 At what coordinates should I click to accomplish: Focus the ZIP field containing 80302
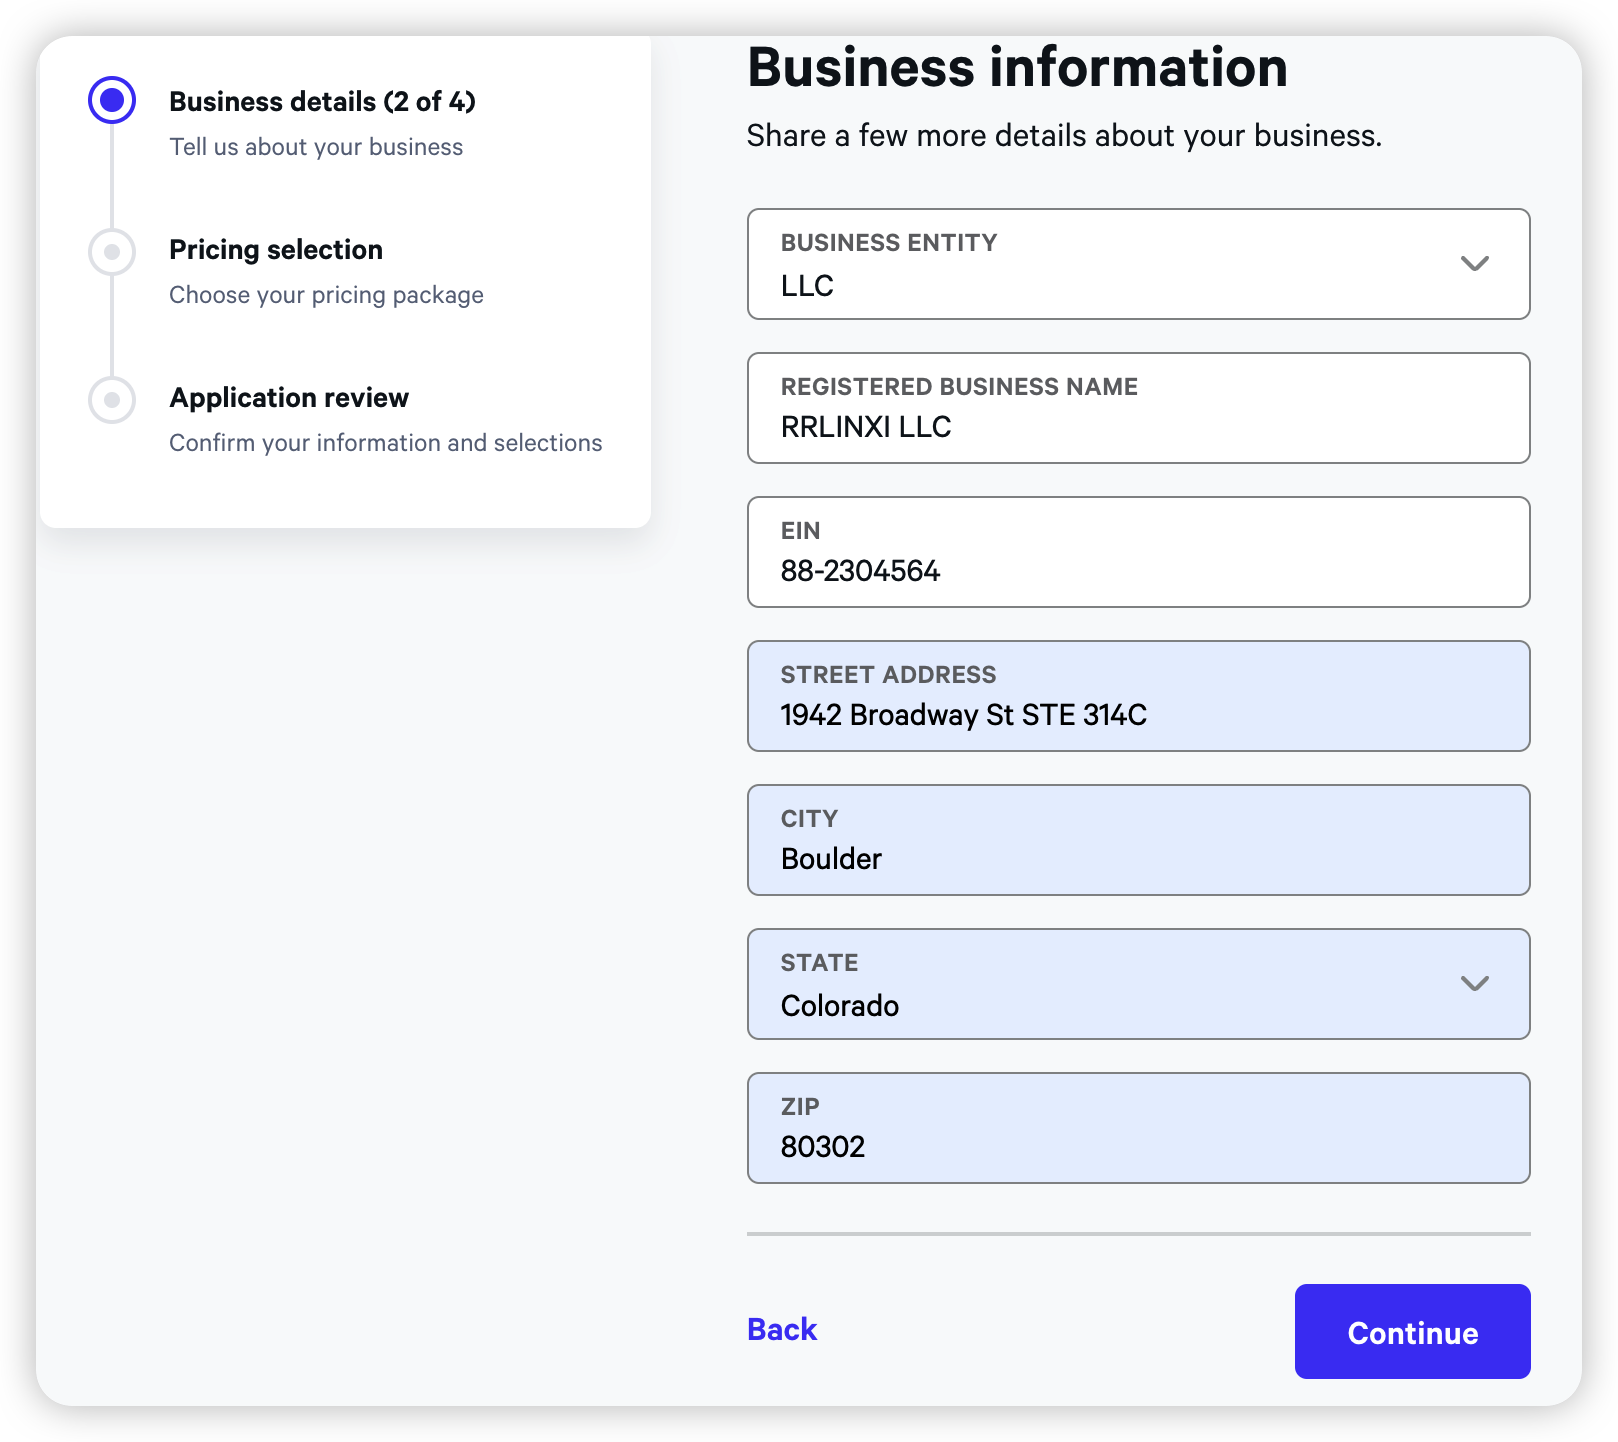click(x=1138, y=1129)
